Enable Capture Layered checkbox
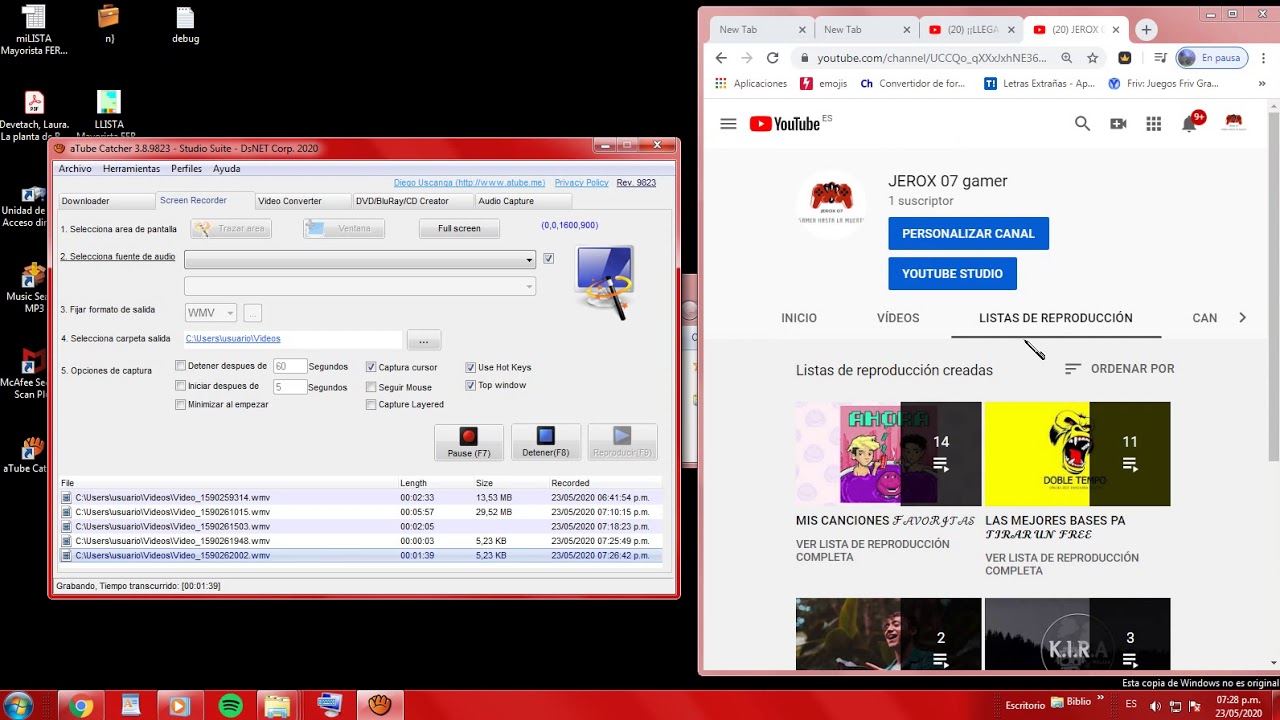 click(371, 405)
